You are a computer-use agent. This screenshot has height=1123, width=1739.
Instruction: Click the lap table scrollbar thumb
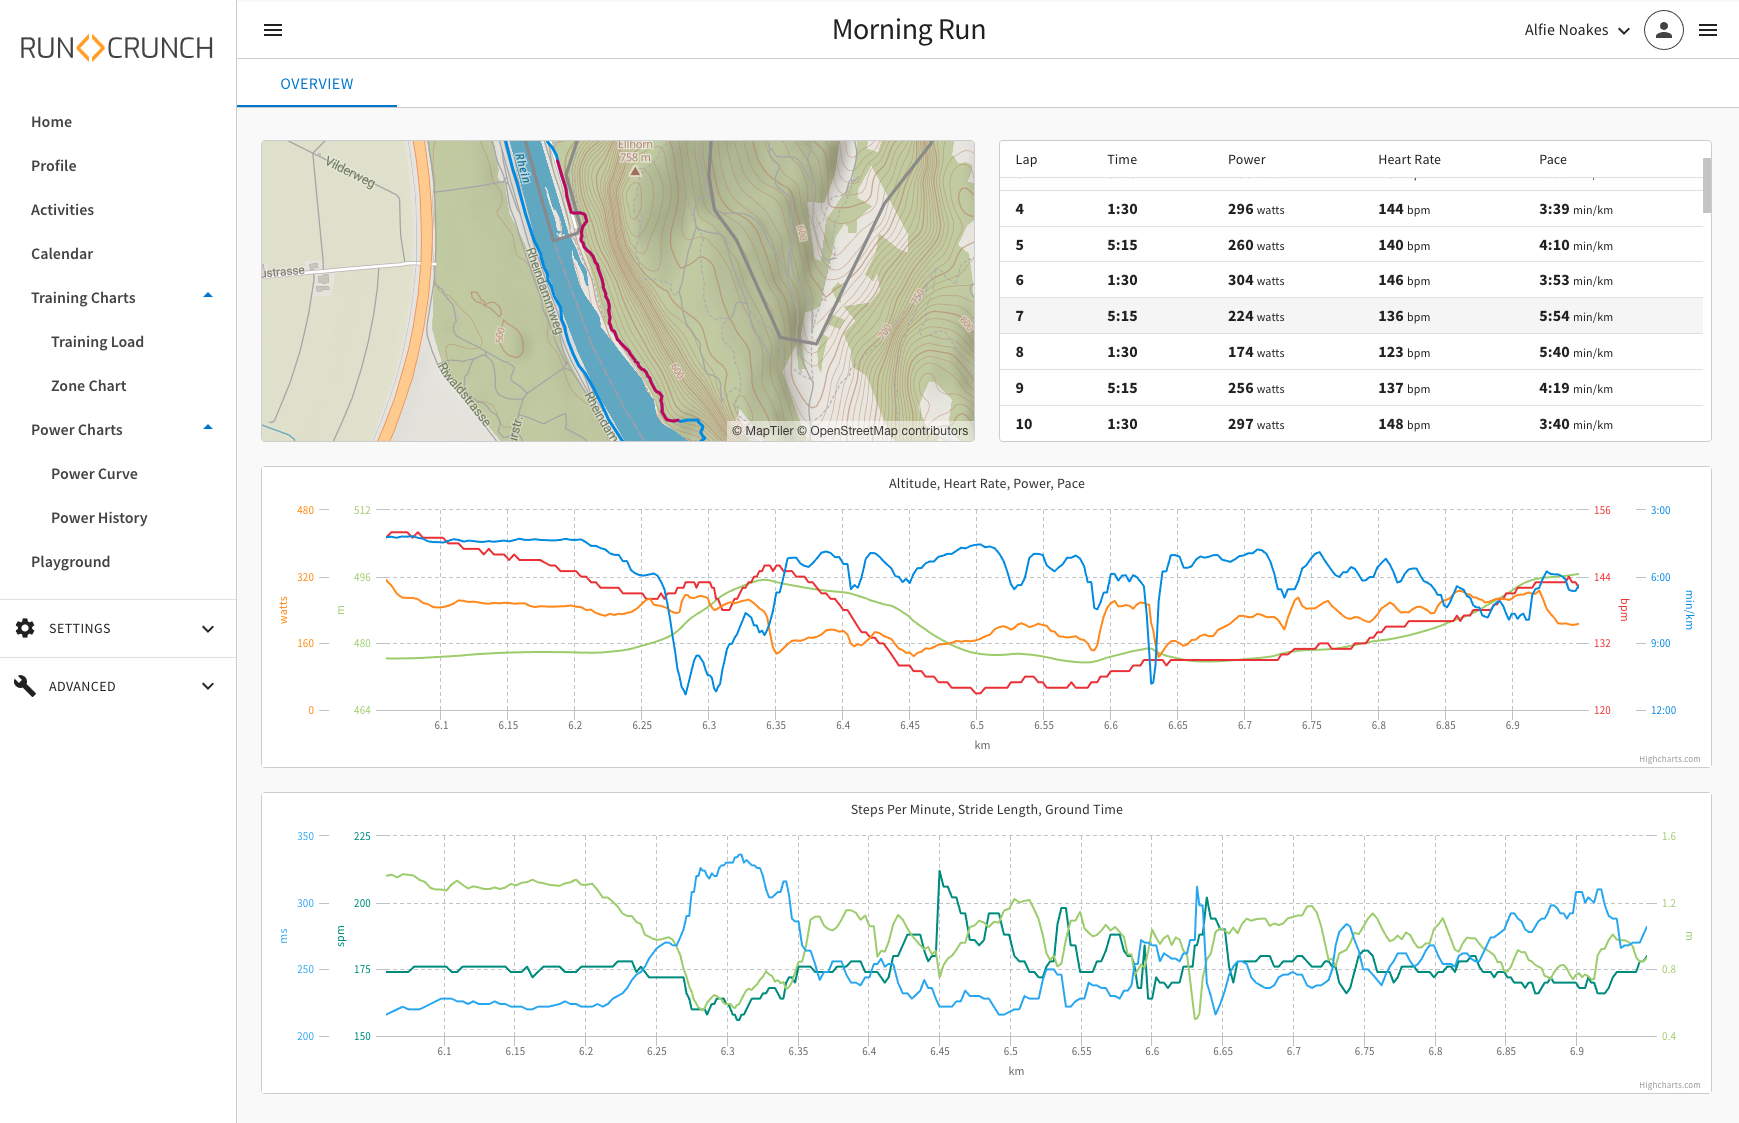coord(1707,185)
